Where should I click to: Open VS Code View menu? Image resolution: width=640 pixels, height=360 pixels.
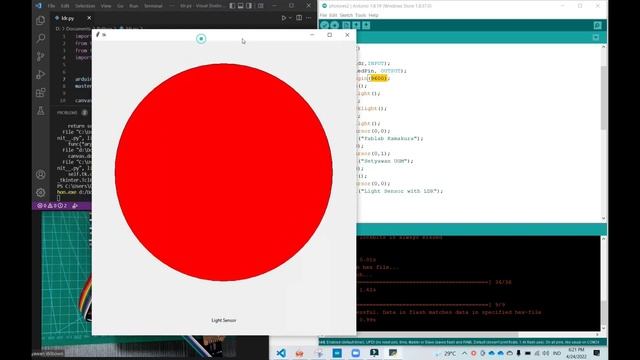tap(106, 6)
